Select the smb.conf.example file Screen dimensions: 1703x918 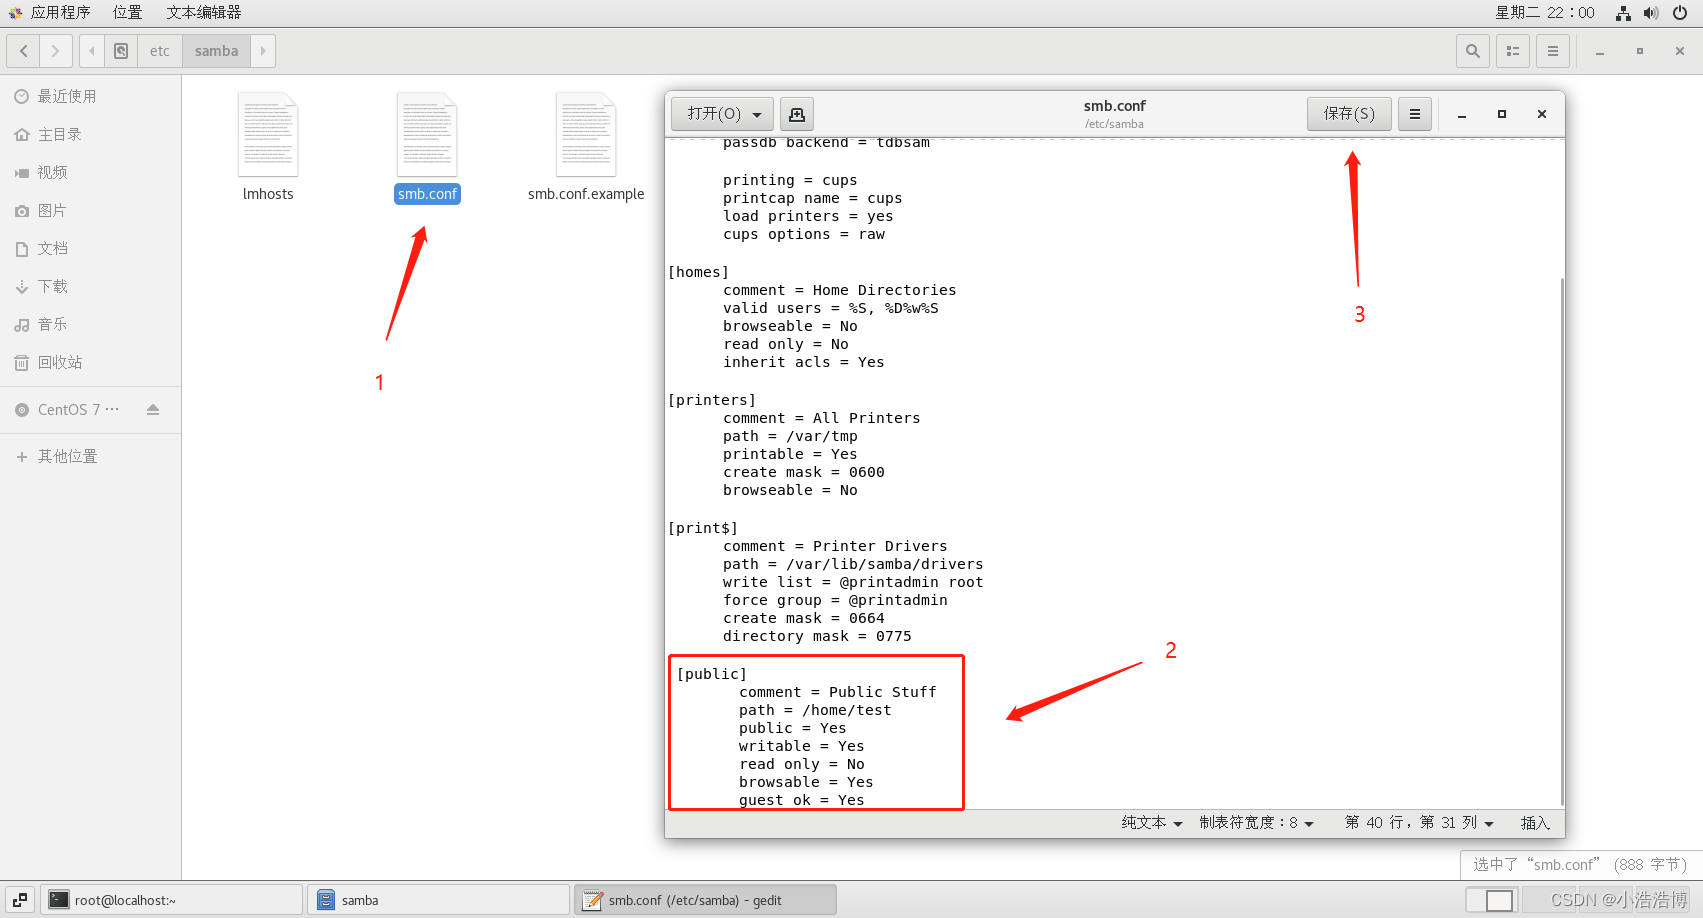coord(586,148)
